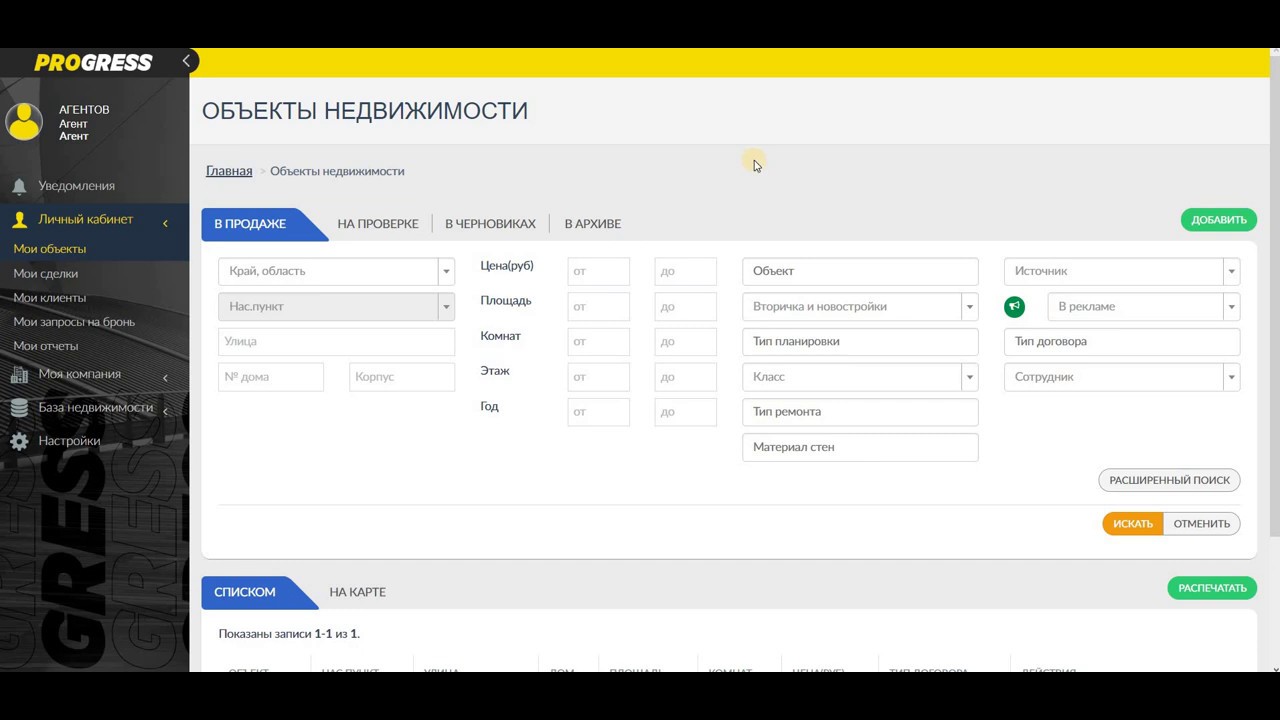Image resolution: width=1280 pixels, height=720 pixels.
Task: Click the Этаж 'от' field
Action: tap(599, 377)
